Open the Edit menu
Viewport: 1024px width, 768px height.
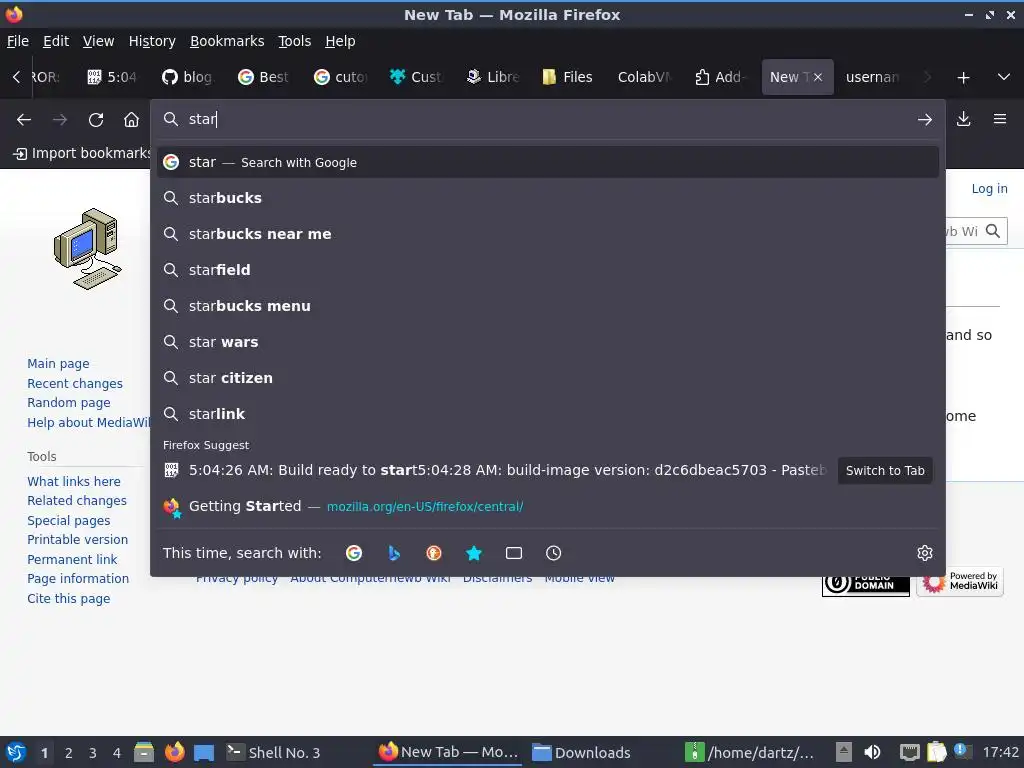pyautogui.click(x=56, y=41)
